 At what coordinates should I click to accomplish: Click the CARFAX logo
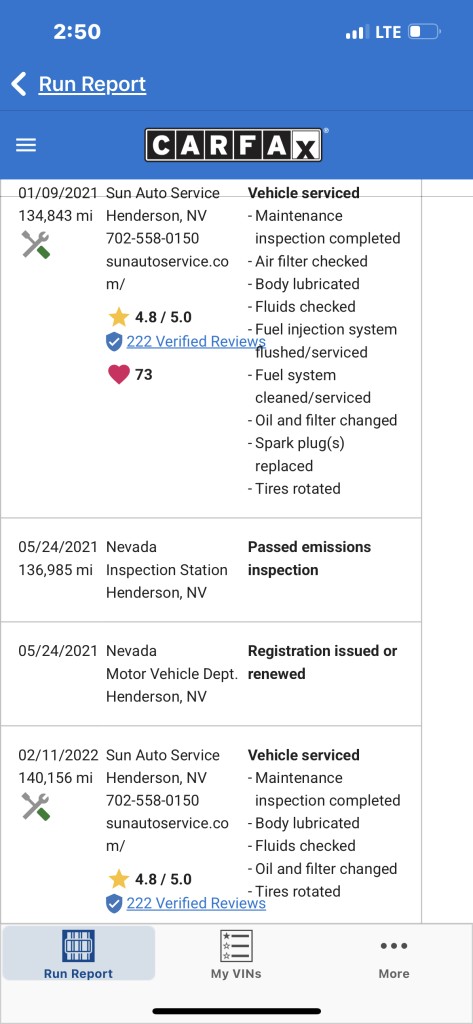point(234,145)
